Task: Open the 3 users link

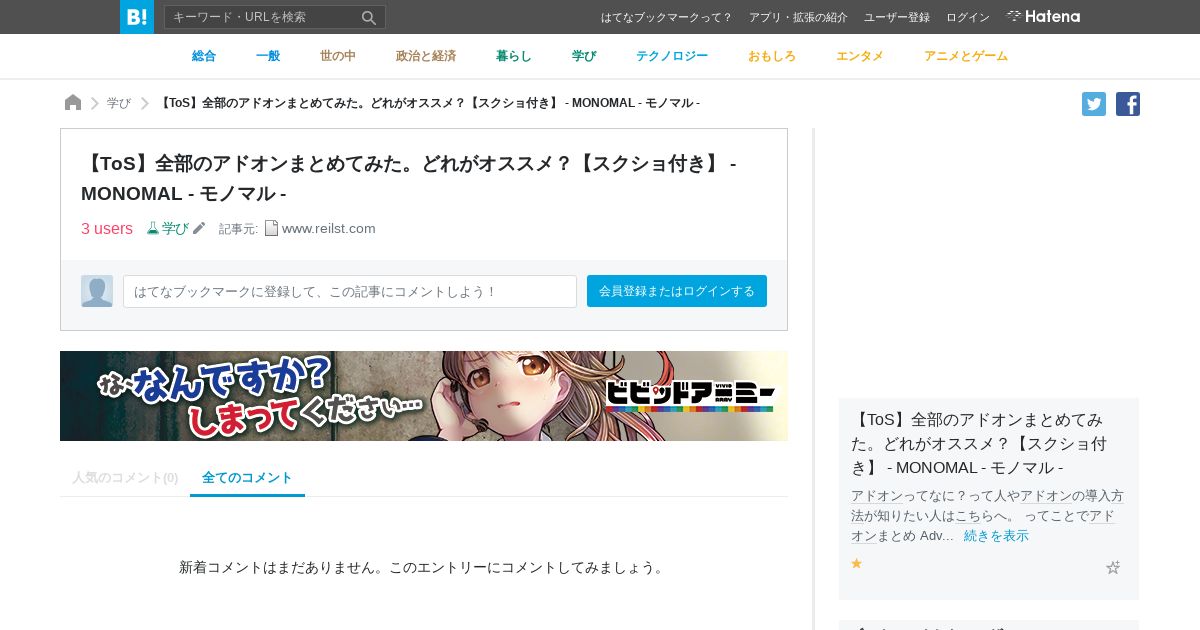Action: coord(107,228)
